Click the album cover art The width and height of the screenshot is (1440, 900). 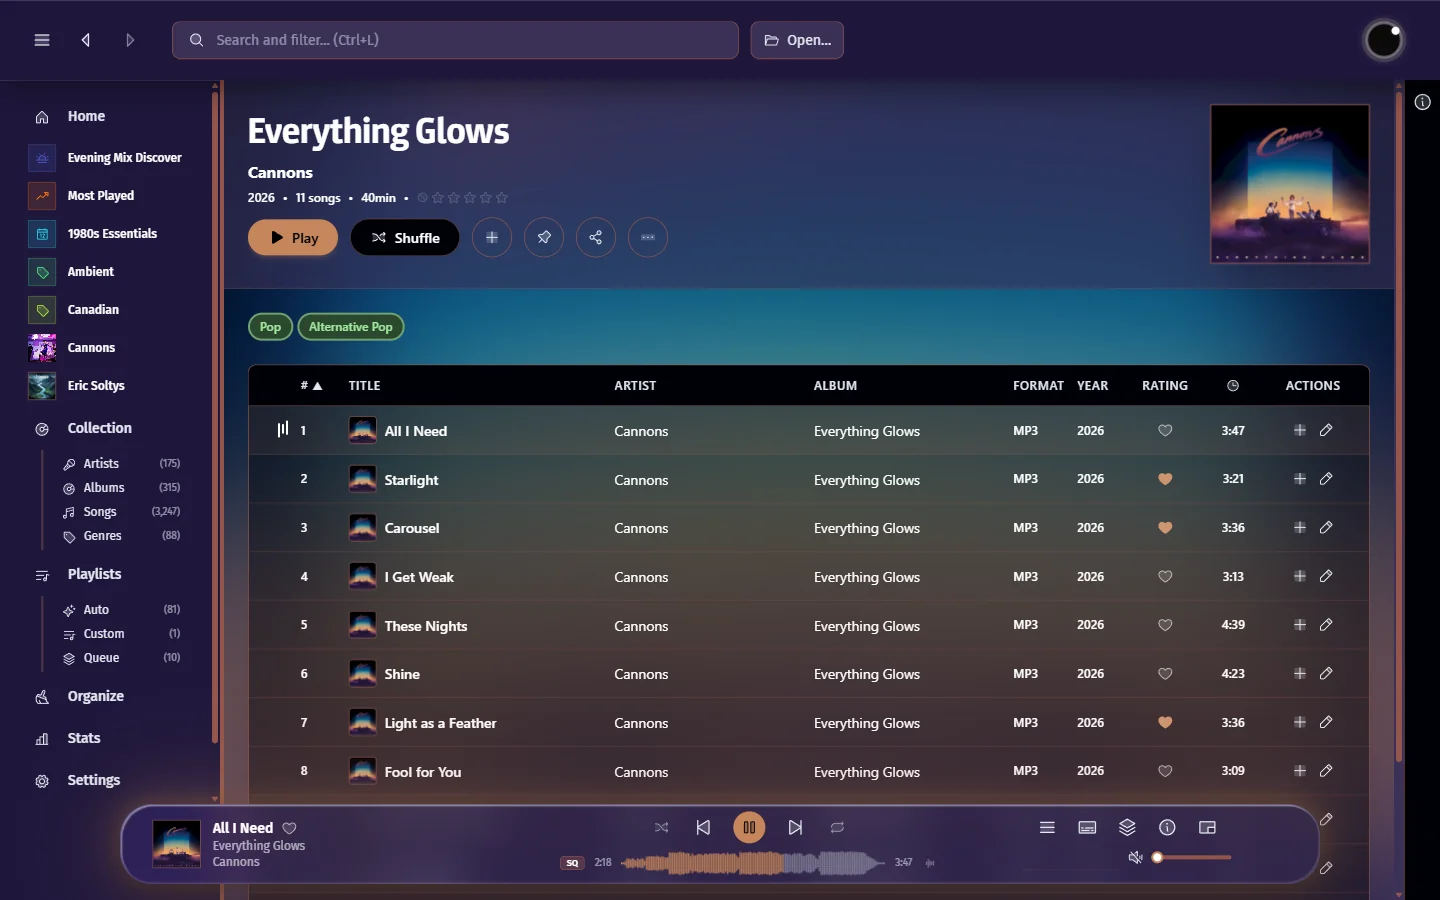(x=1290, y=184)
